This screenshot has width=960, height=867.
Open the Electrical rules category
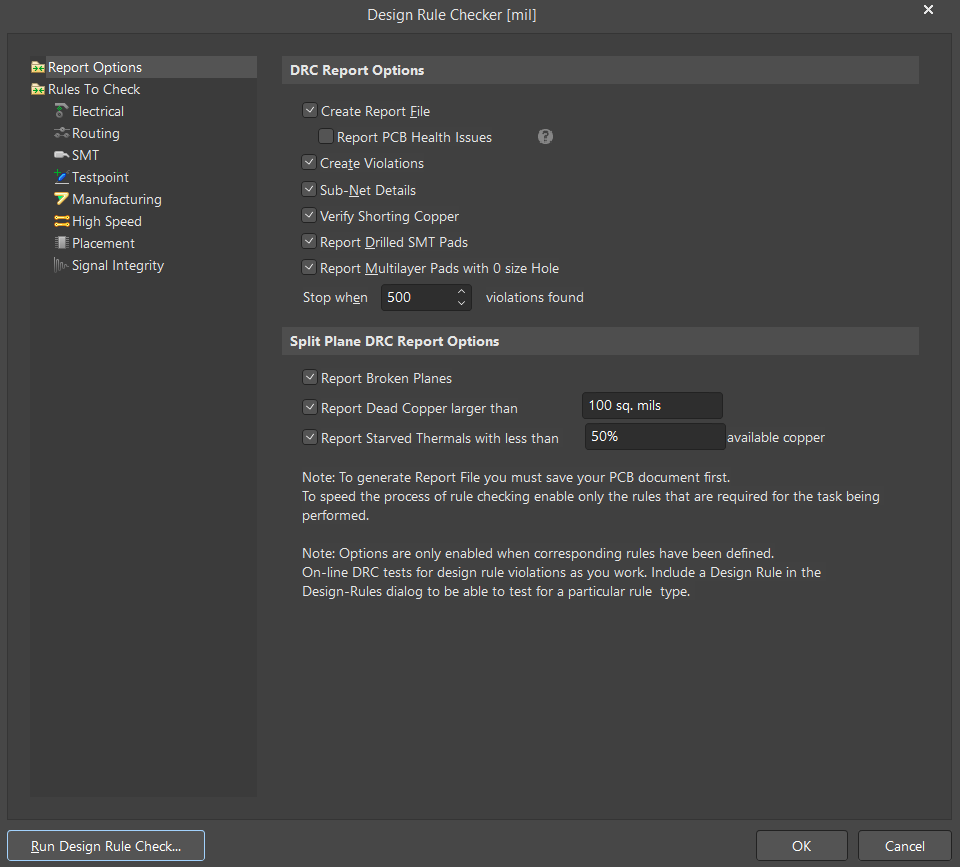pyautogui.click(x=98, y=111)
